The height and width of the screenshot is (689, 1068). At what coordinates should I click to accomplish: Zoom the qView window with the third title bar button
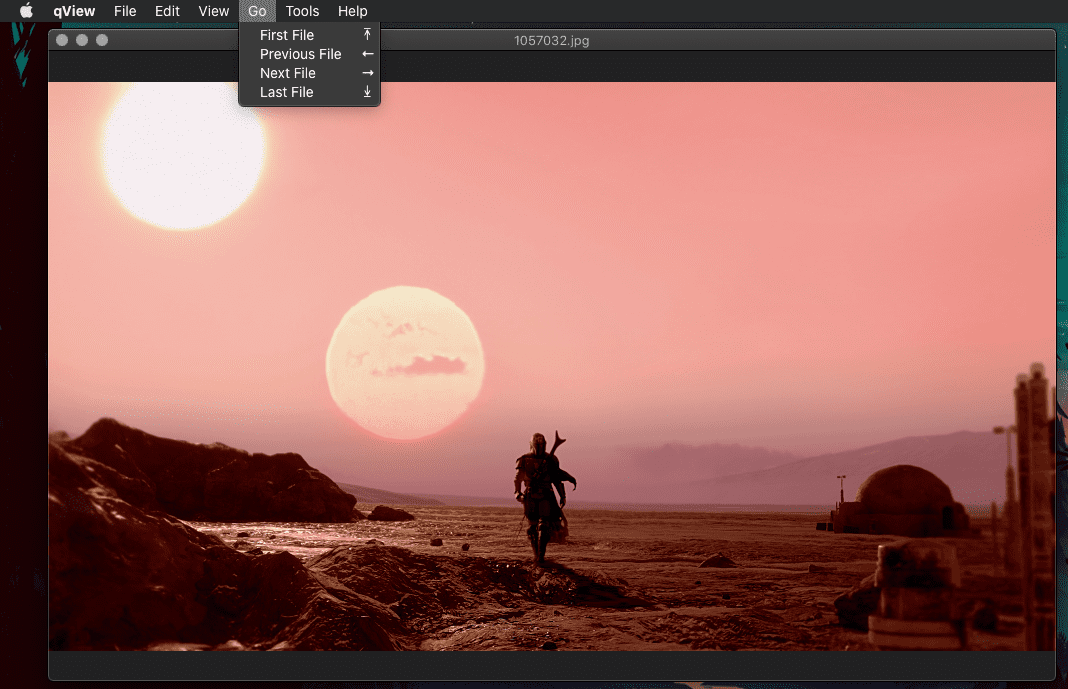[x=102, y=40]
